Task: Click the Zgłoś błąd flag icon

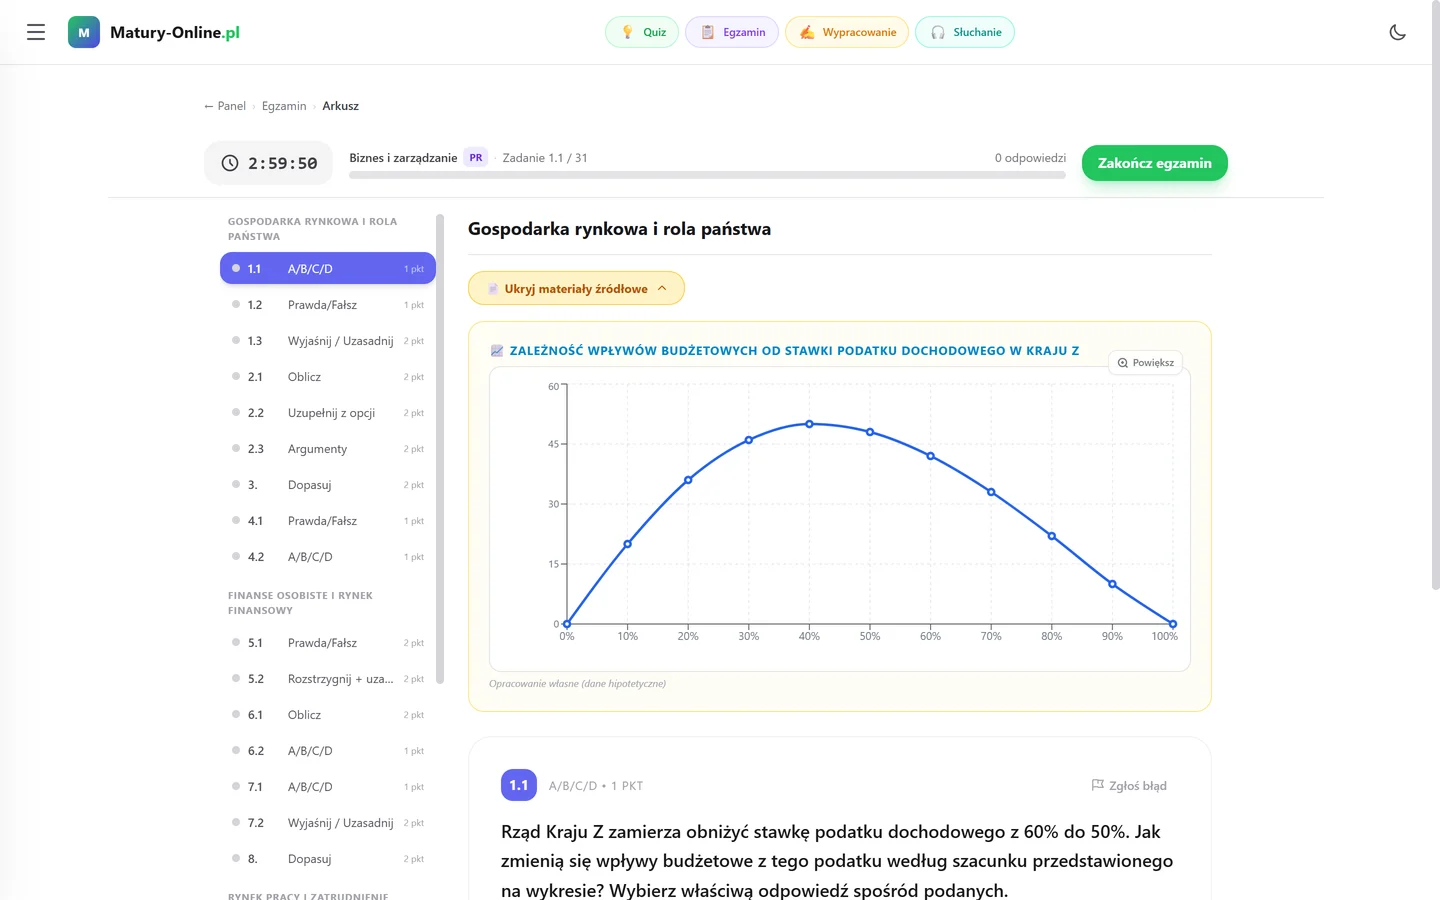Action: click(x=1097, y=785)
